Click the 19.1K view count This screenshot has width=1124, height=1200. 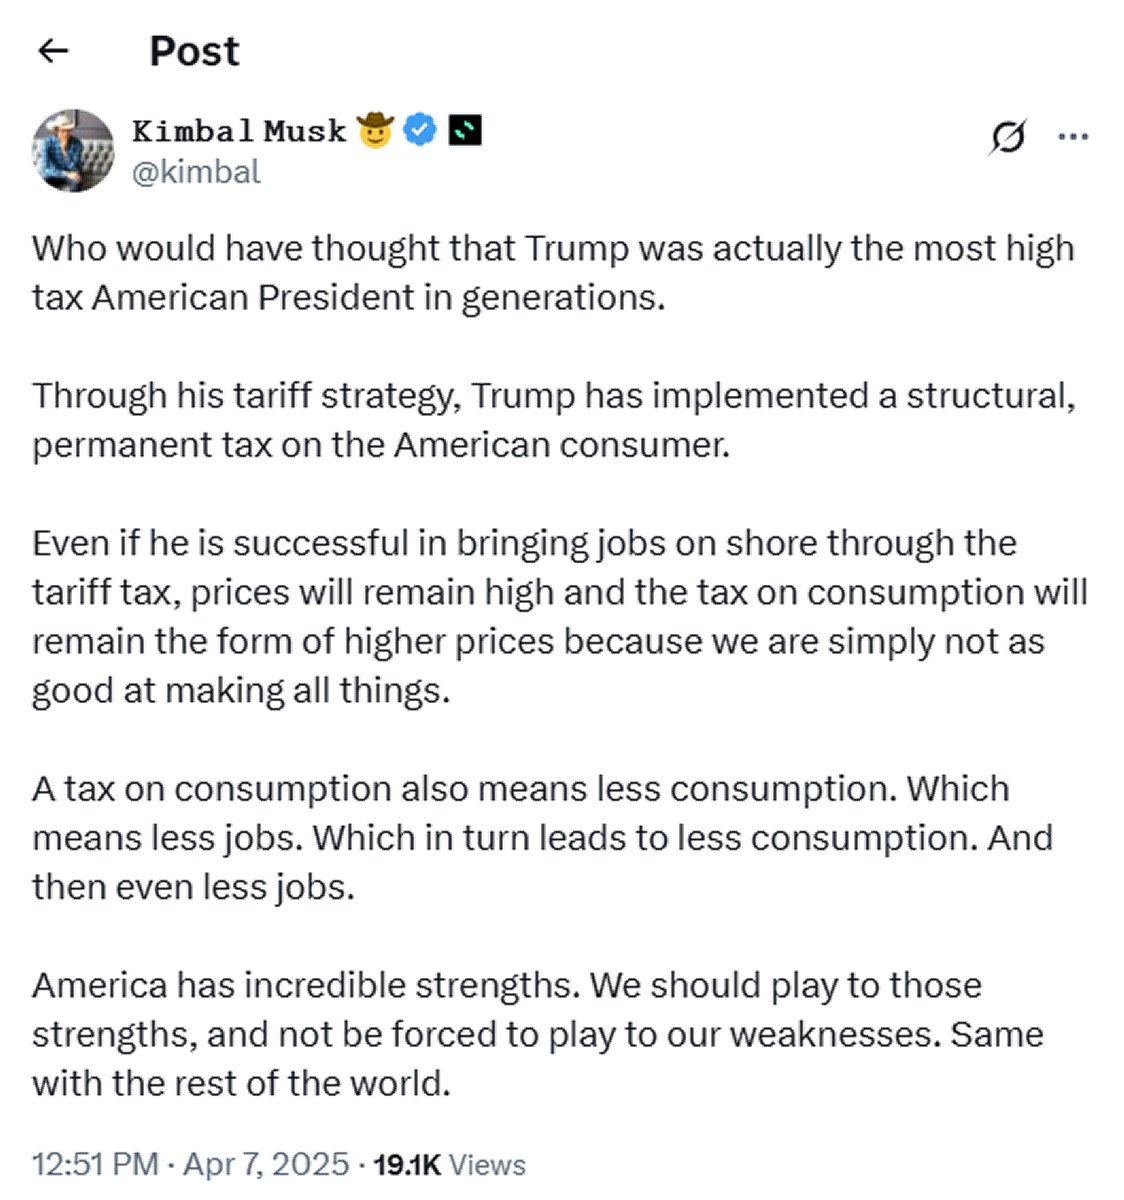click(x=407, y=1165)
